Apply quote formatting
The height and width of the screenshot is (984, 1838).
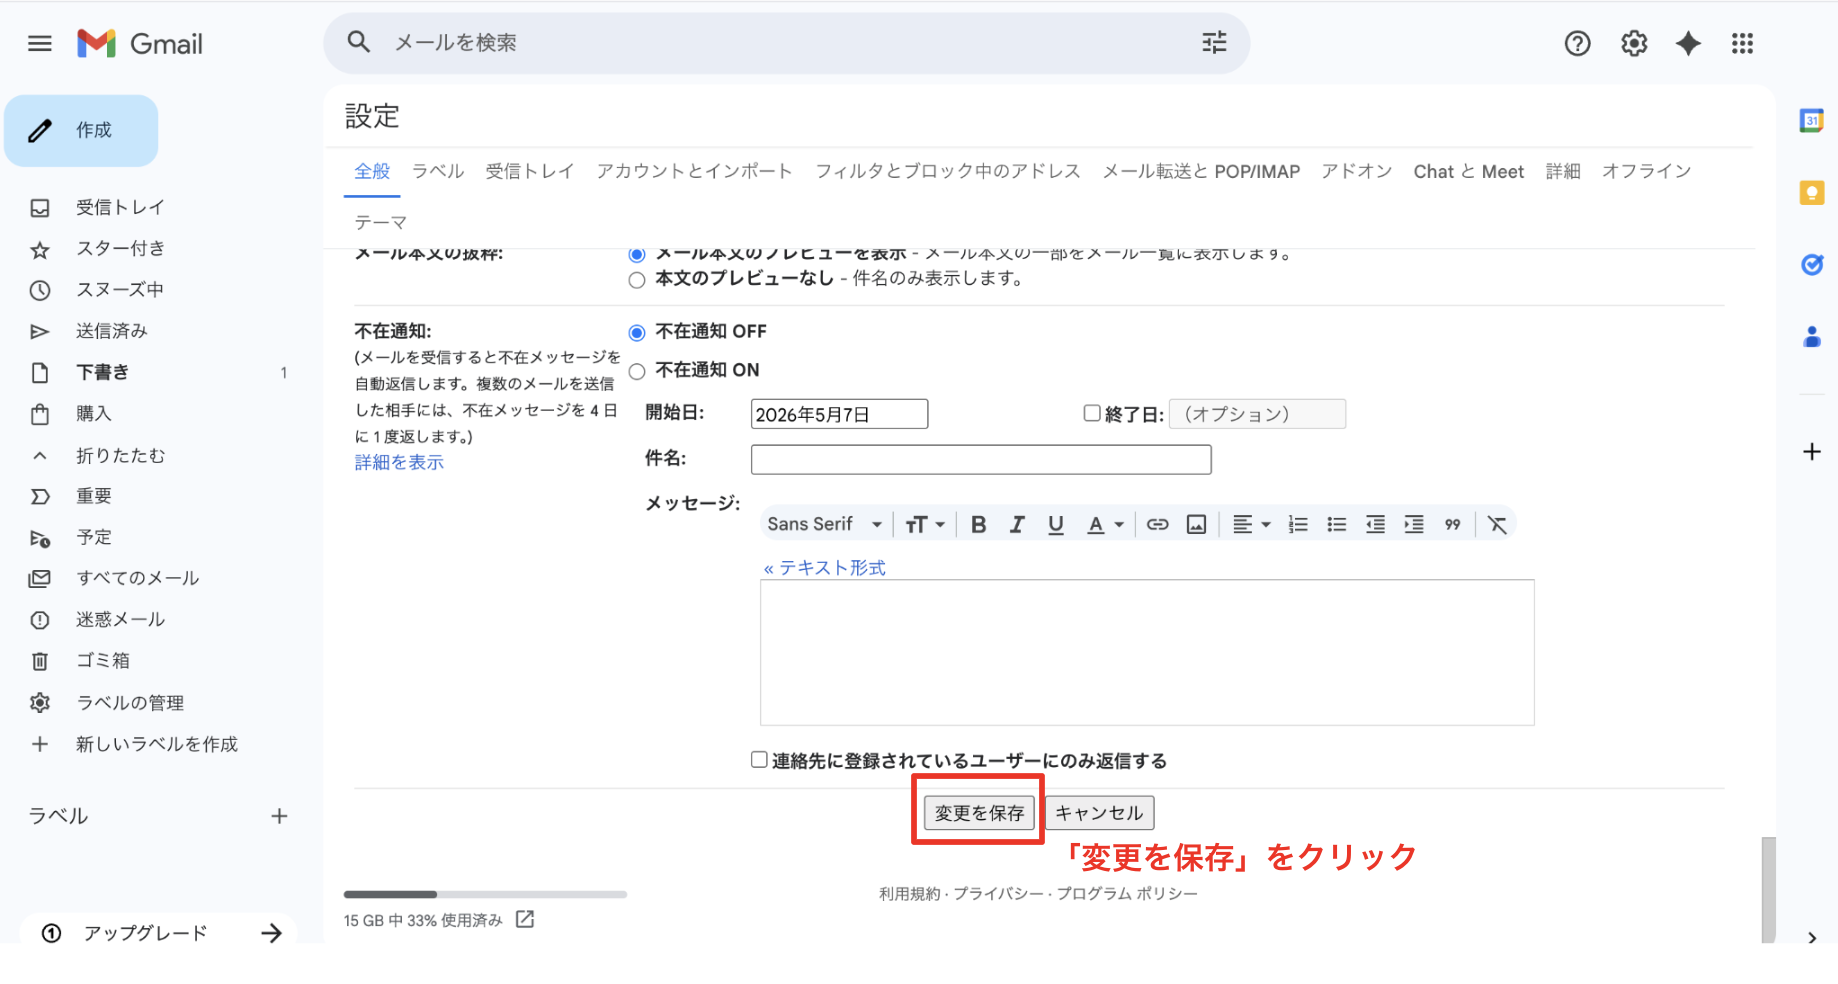[x=1452, y=524]
